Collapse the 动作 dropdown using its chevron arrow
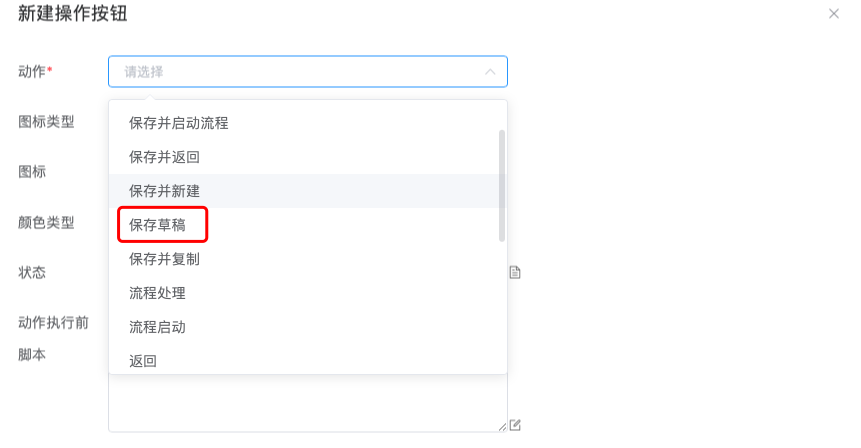The image size is (861, 448). [490, 72]
